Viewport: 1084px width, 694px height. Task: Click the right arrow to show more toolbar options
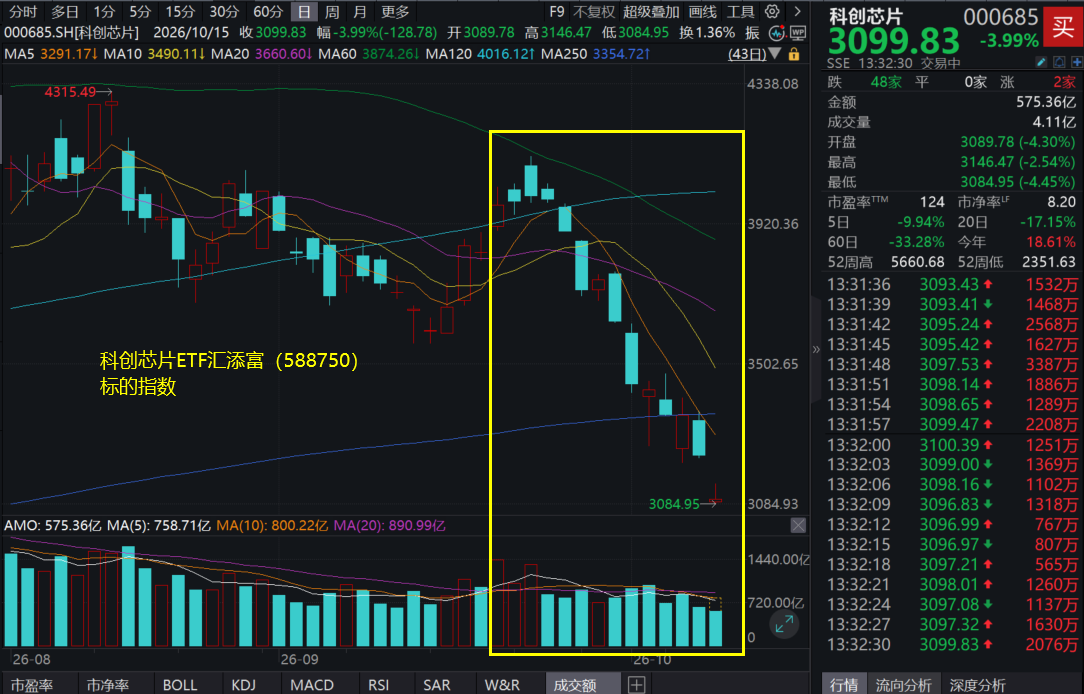click(x=797, y=12)
